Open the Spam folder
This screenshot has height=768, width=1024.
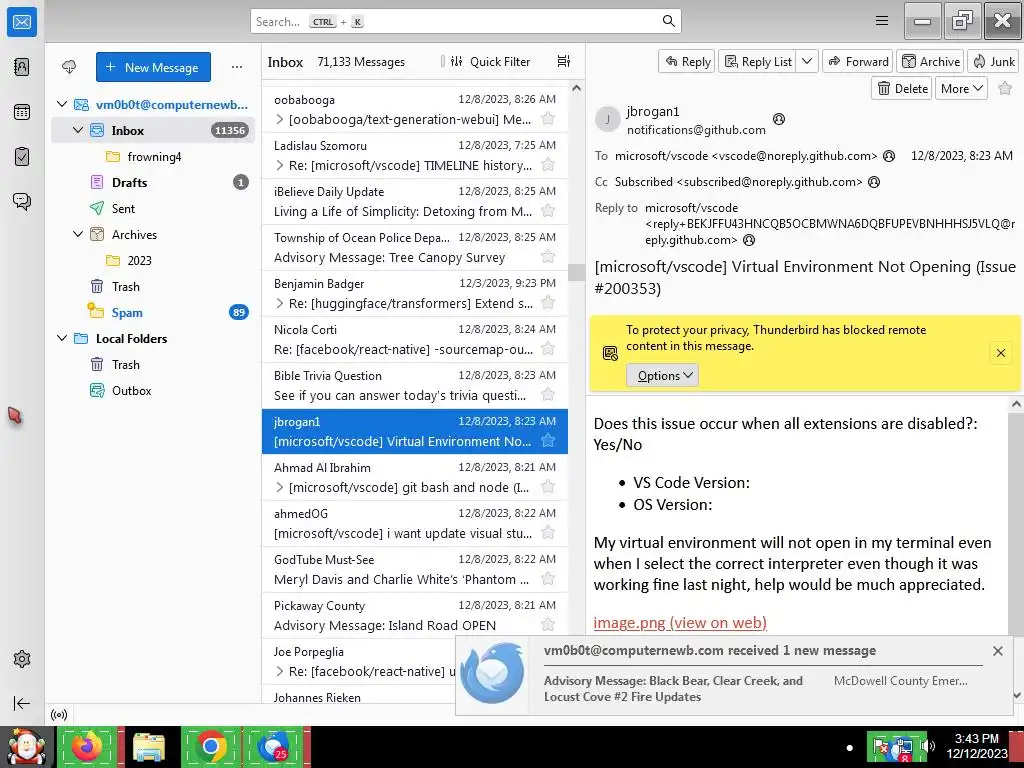click(153, 312)
